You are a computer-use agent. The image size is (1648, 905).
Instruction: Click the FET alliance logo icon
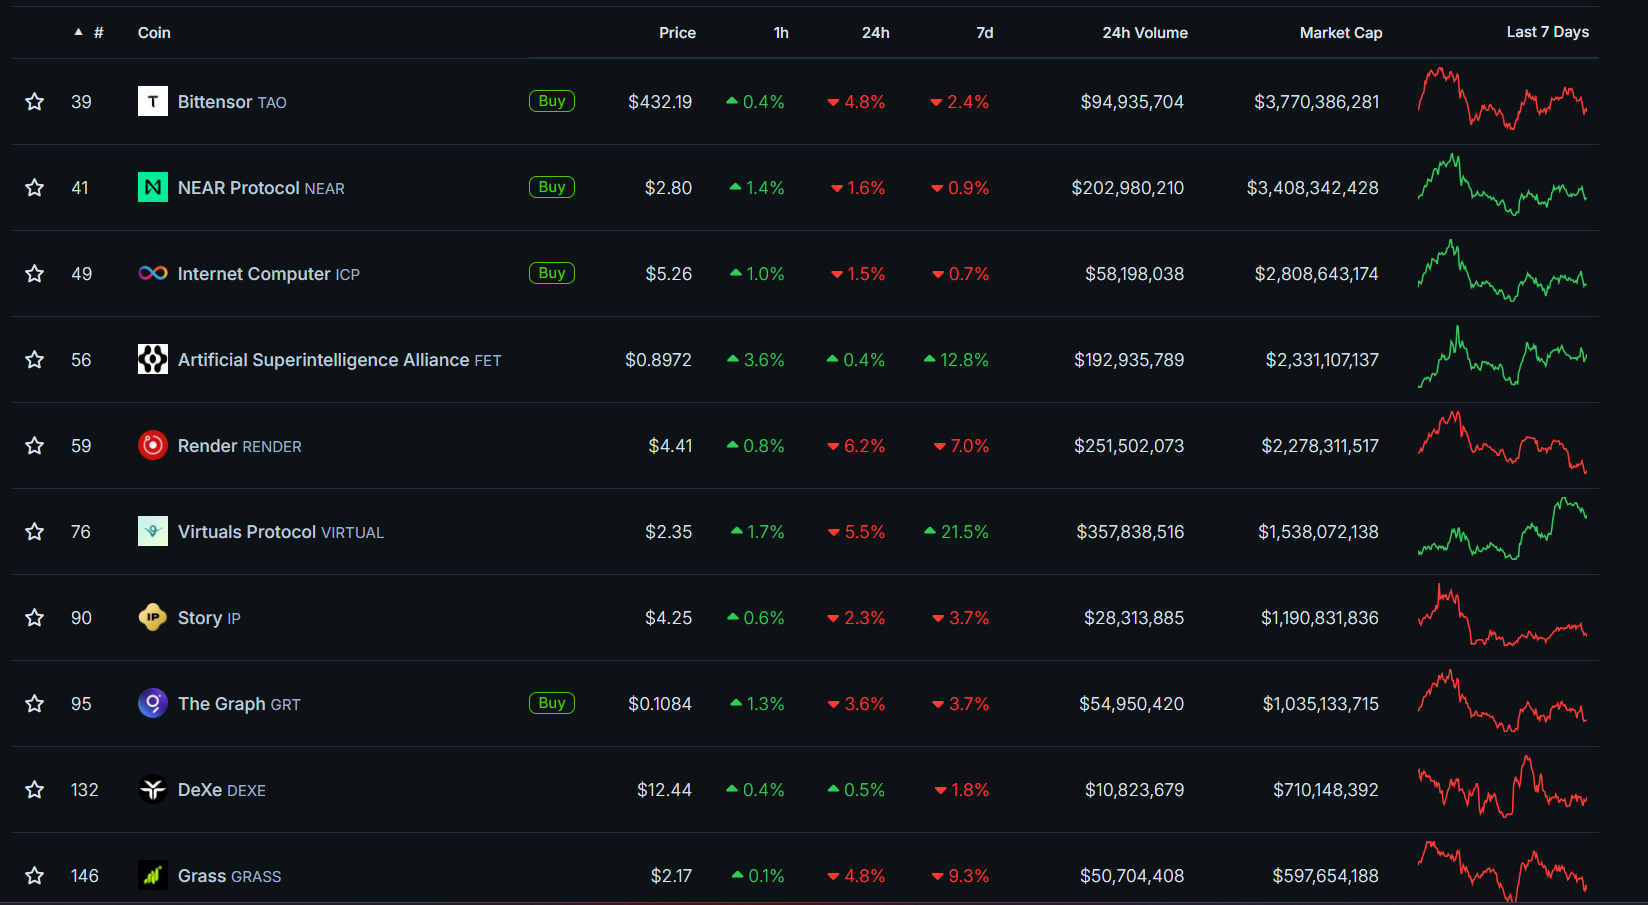(x=153, y=359)
